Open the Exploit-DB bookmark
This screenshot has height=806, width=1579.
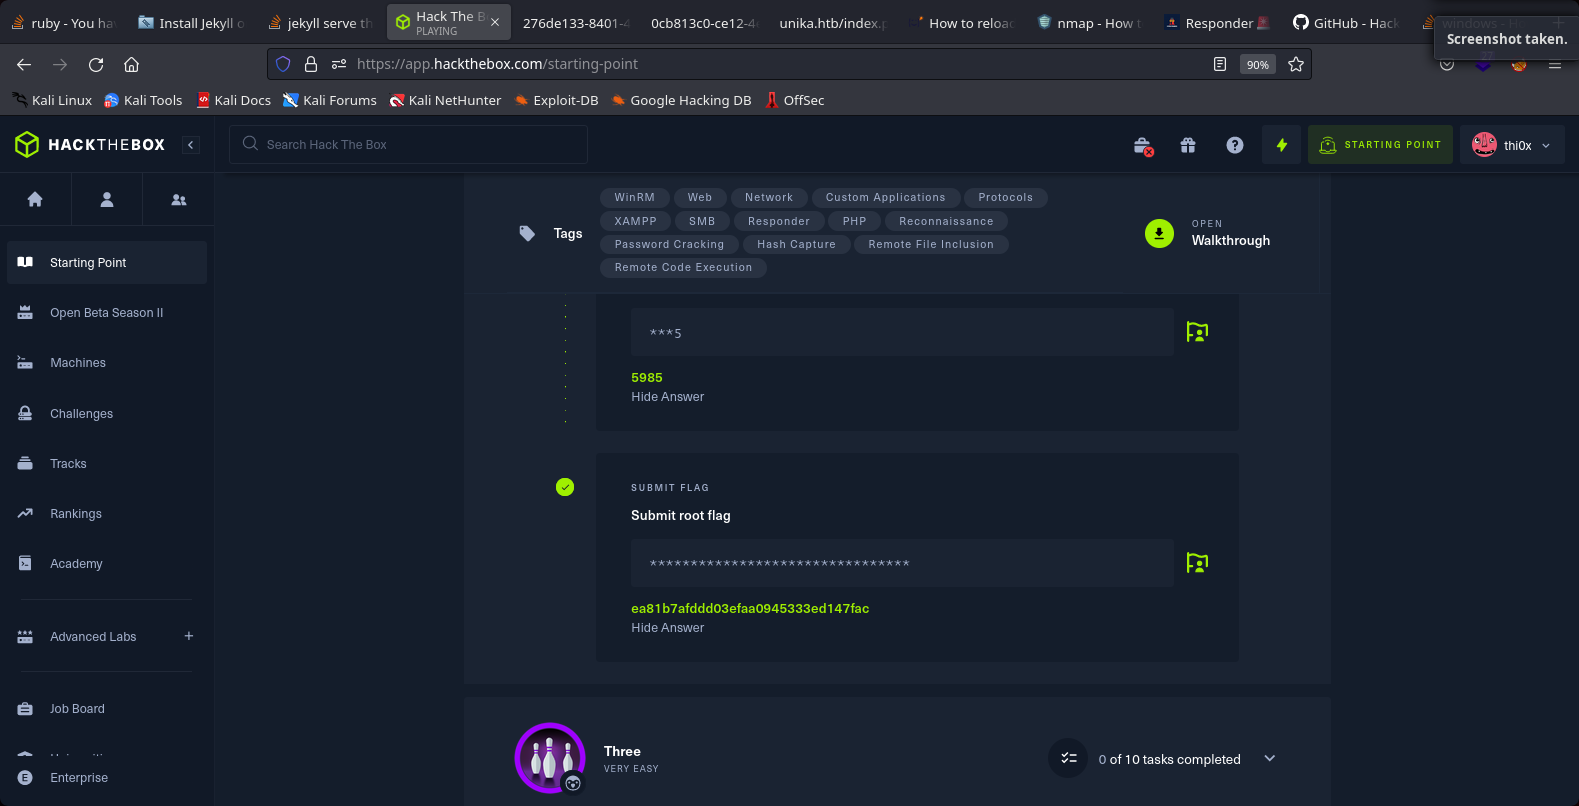coord(556,100)
